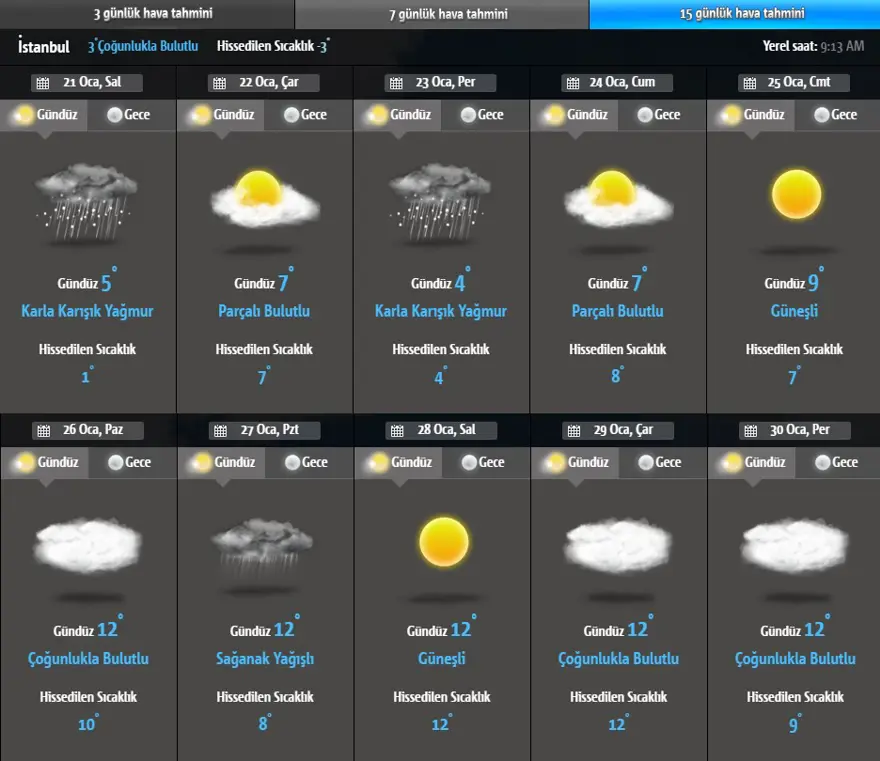Click the calendar icon beside 25 Oca, Cmt
The height and width of the screenshot is (761, 880).
748,83
